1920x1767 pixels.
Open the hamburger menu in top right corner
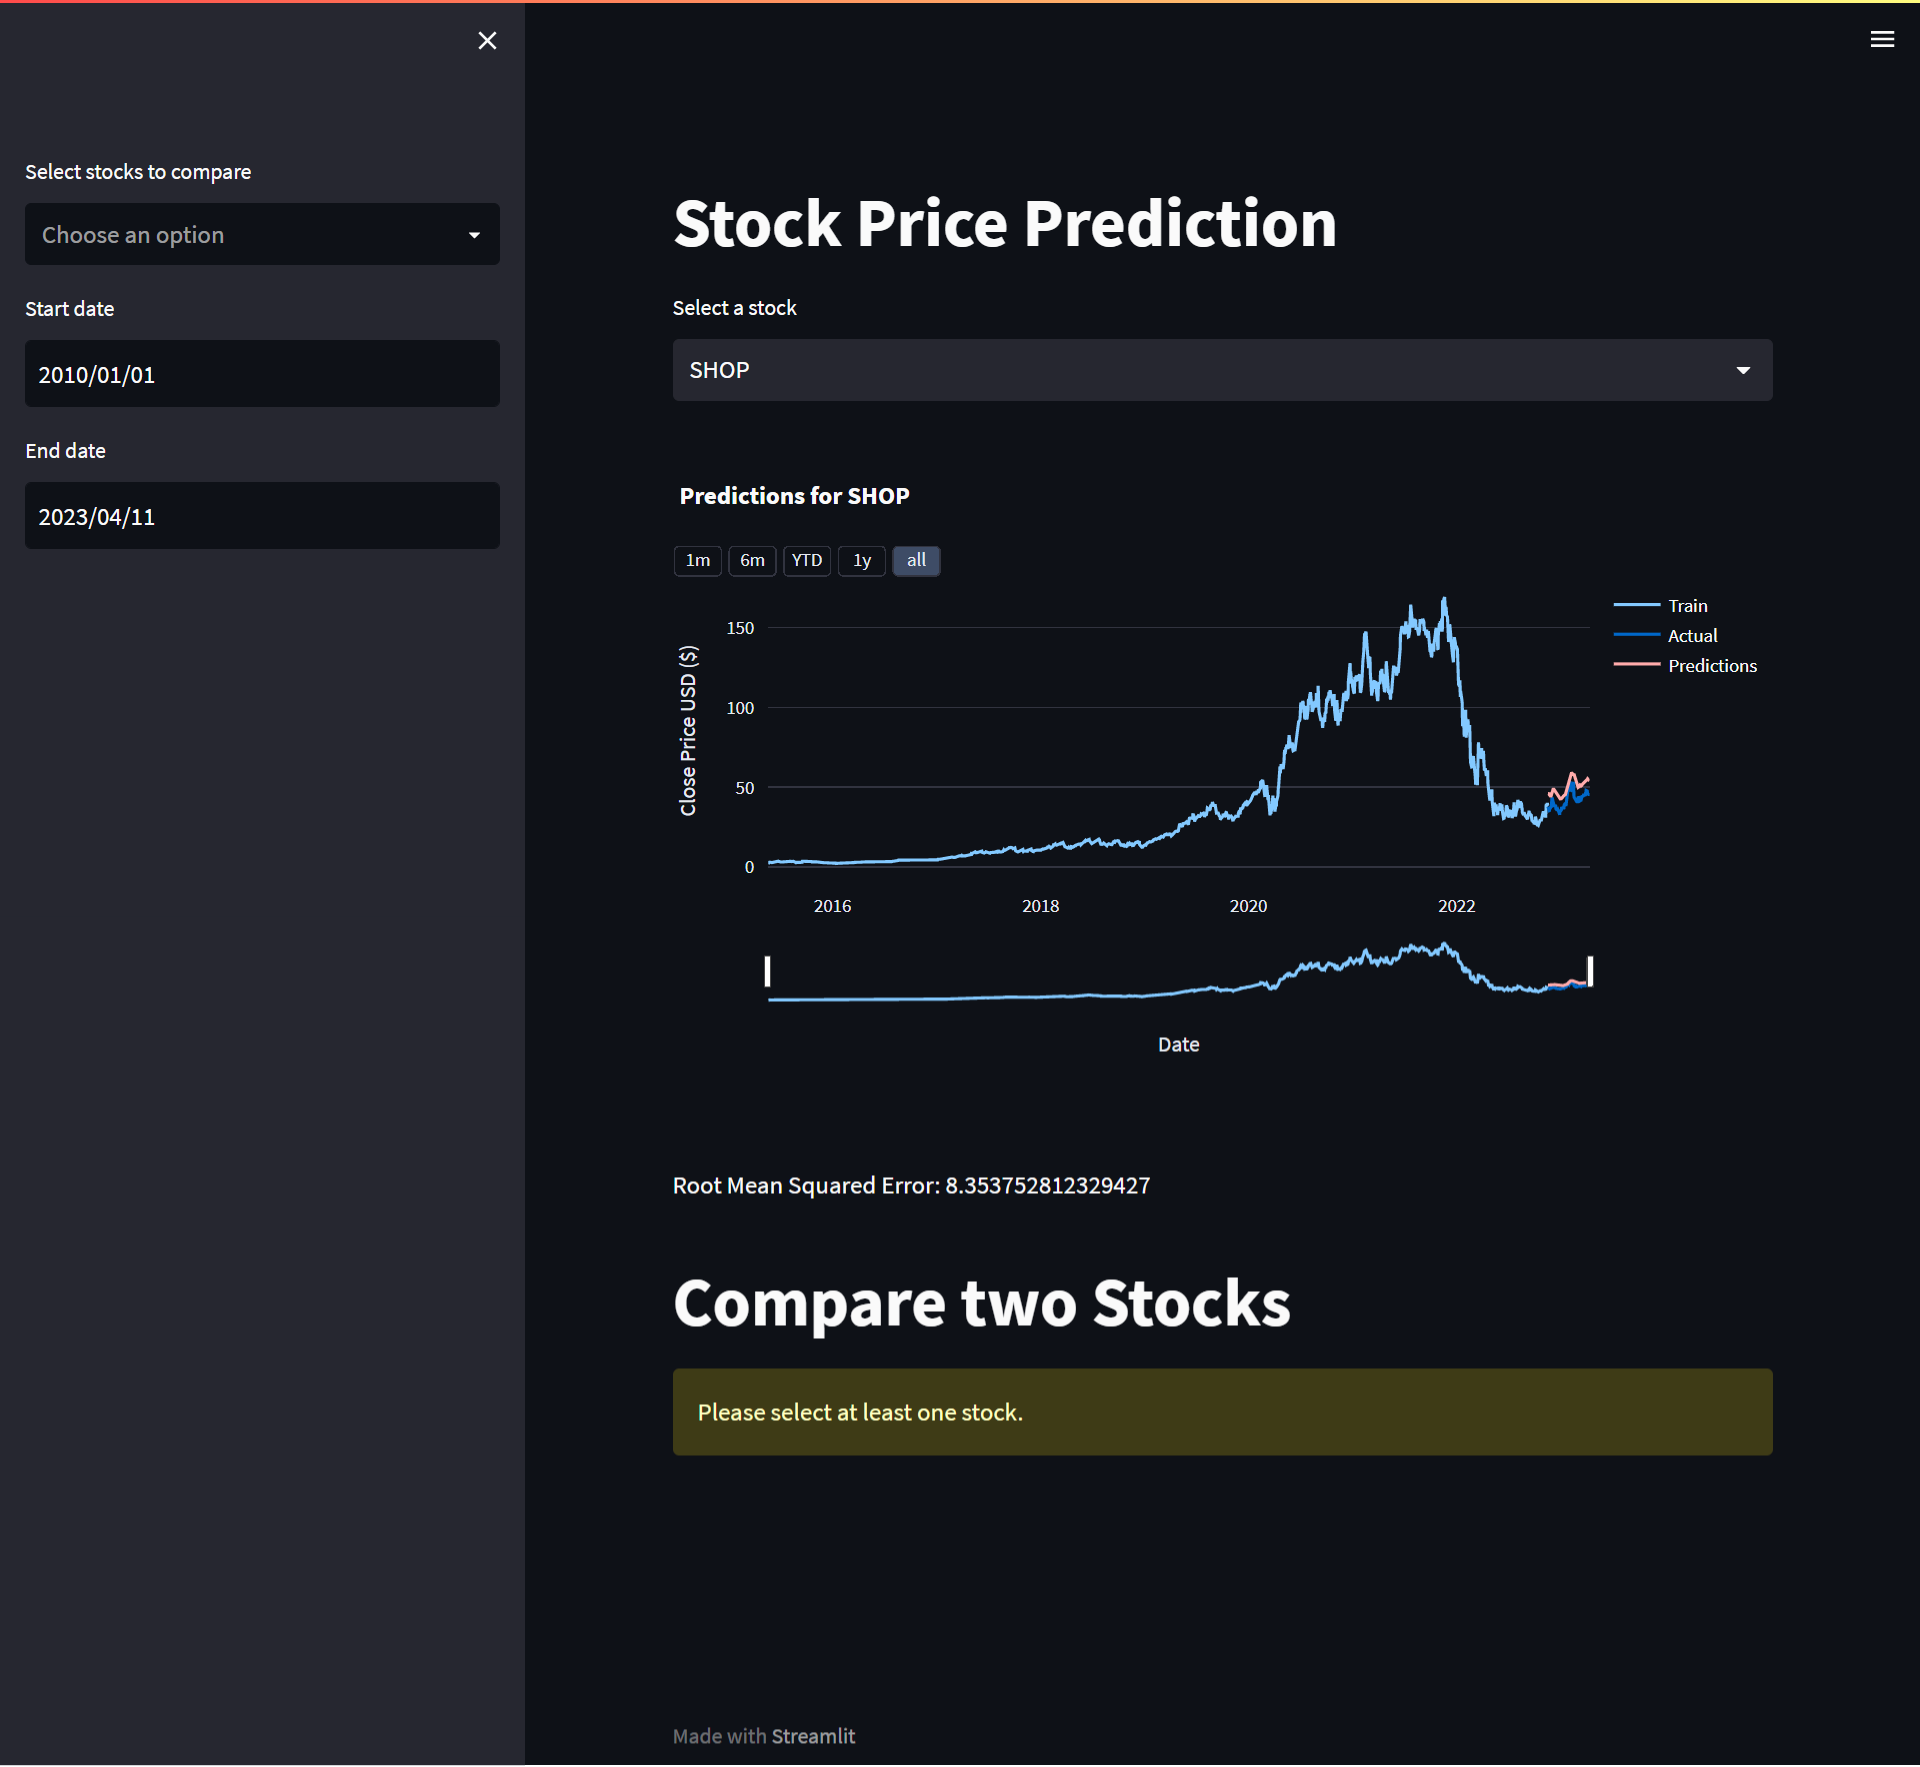tap(1883, 40)
